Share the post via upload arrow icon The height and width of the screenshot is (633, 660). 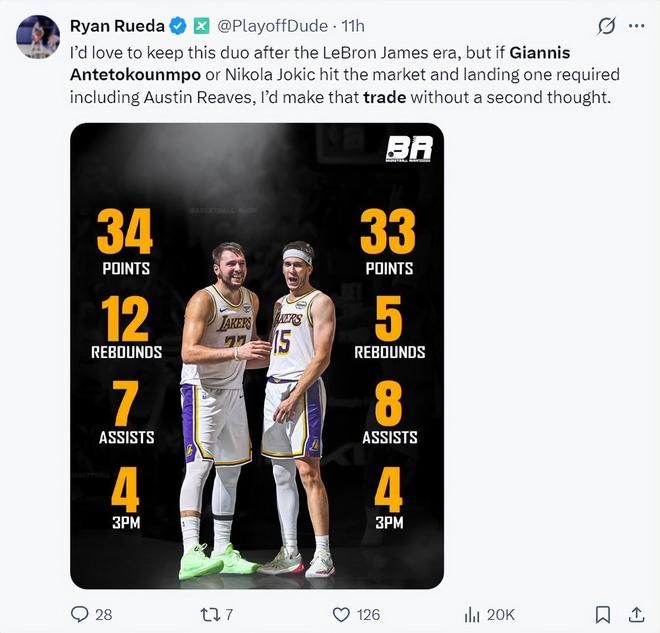click(636, 614)
